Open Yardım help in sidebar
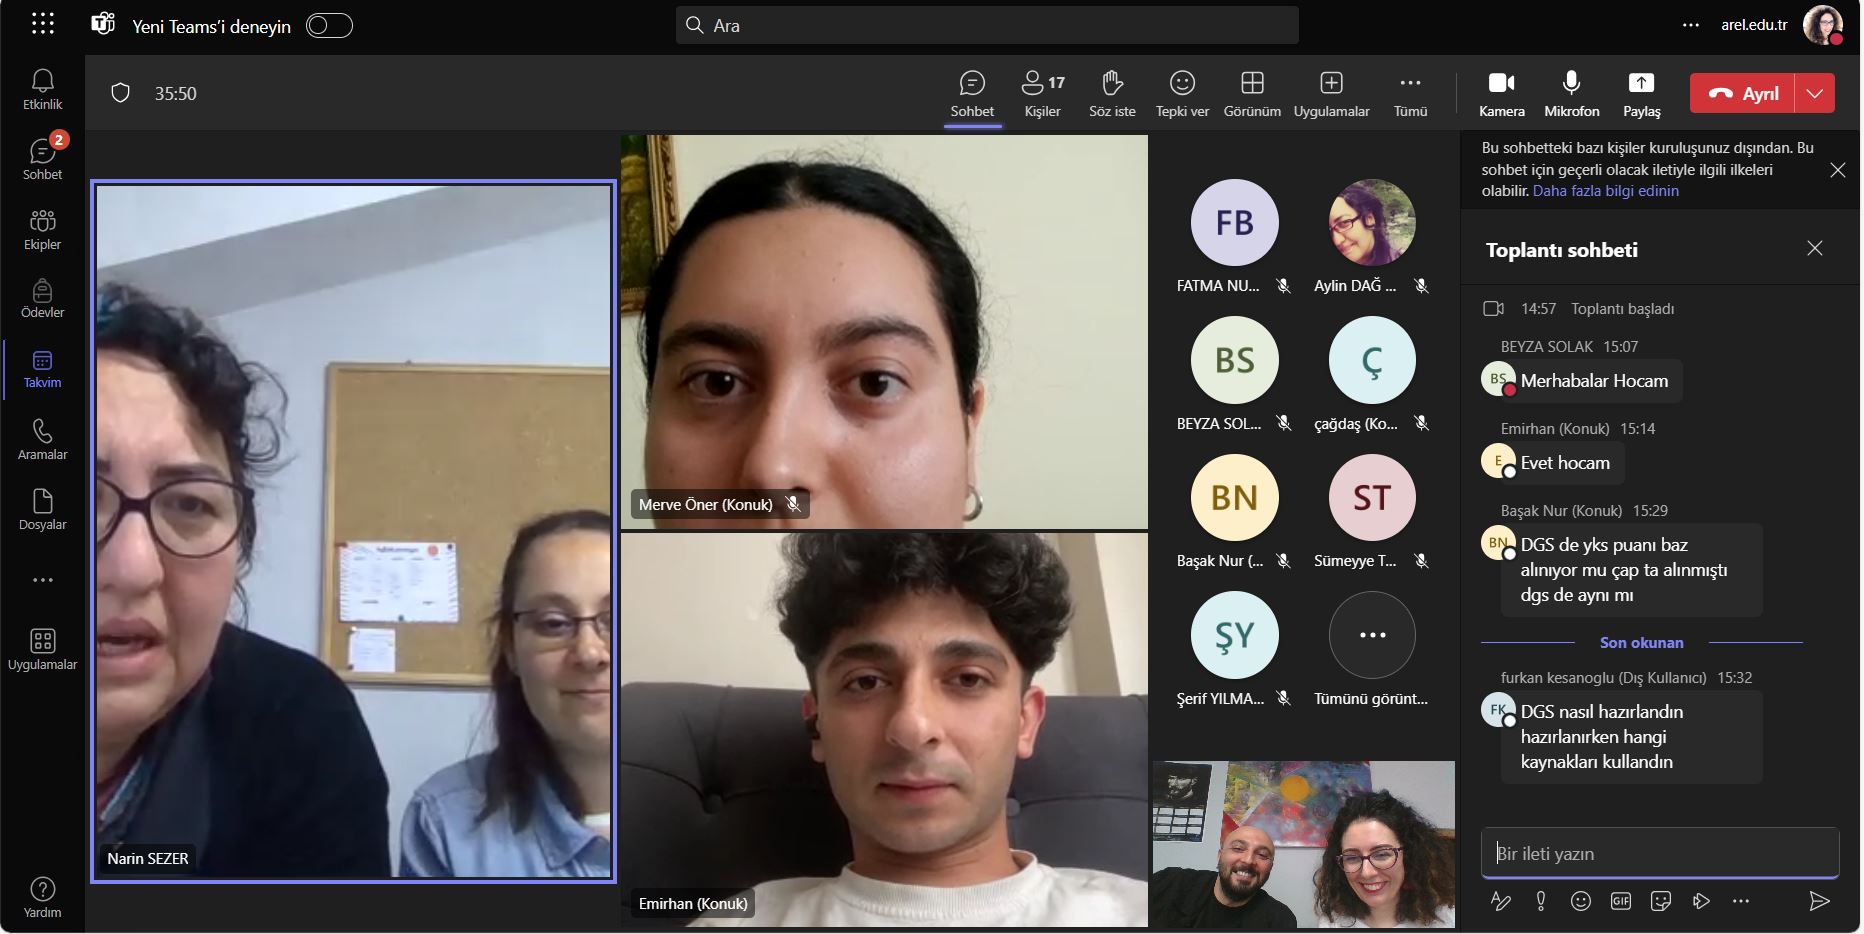1864x934 pixels. 43,897
